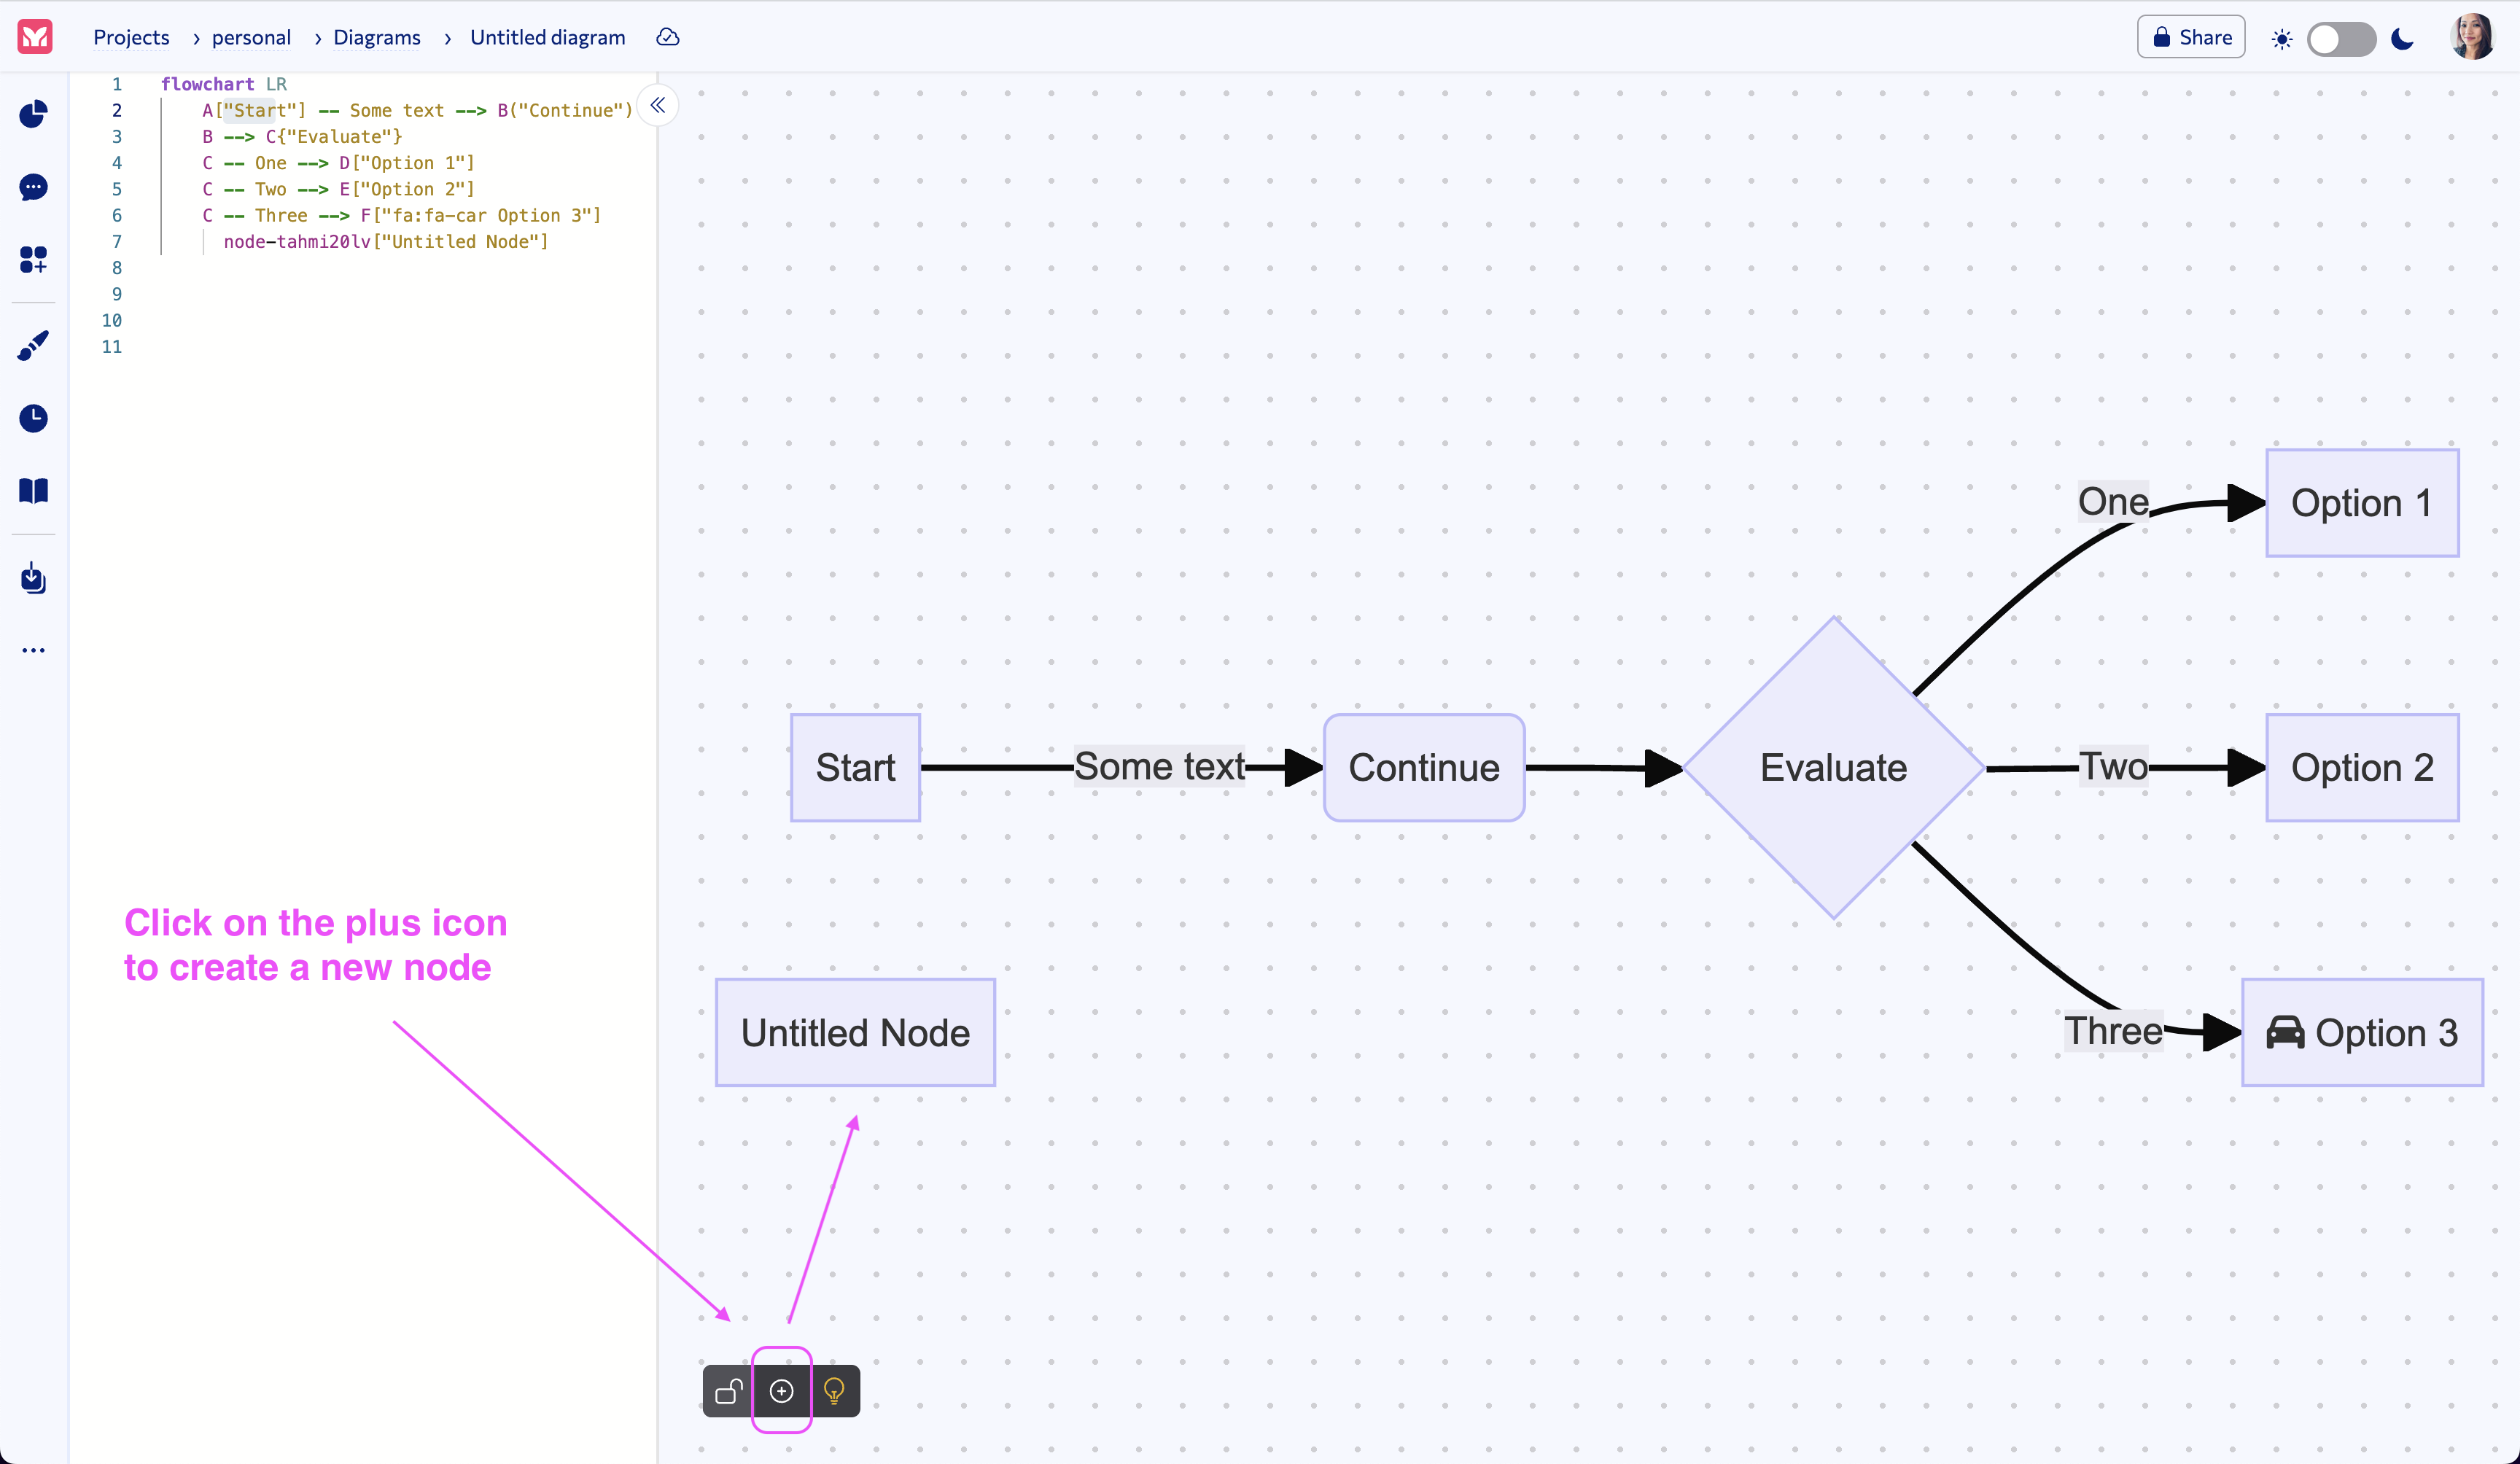Open documentation via the book icon
This screenshot has width=2520, height=1464.
click(33, 491)
